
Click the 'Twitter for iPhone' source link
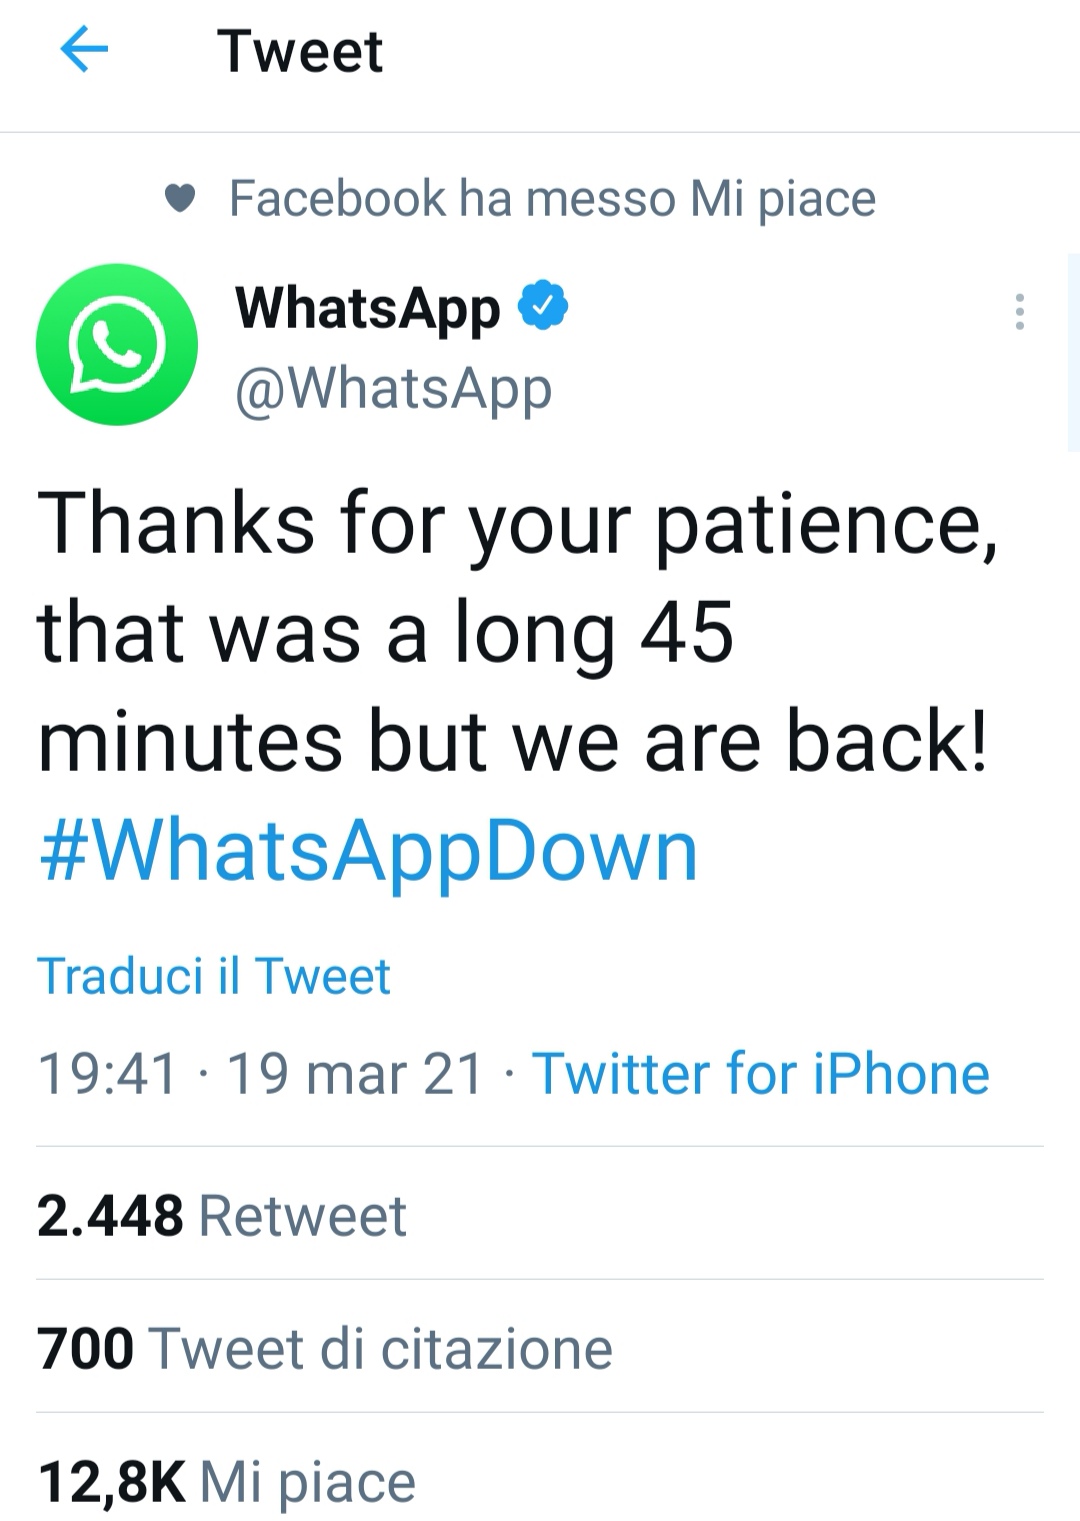[760, 1074]
